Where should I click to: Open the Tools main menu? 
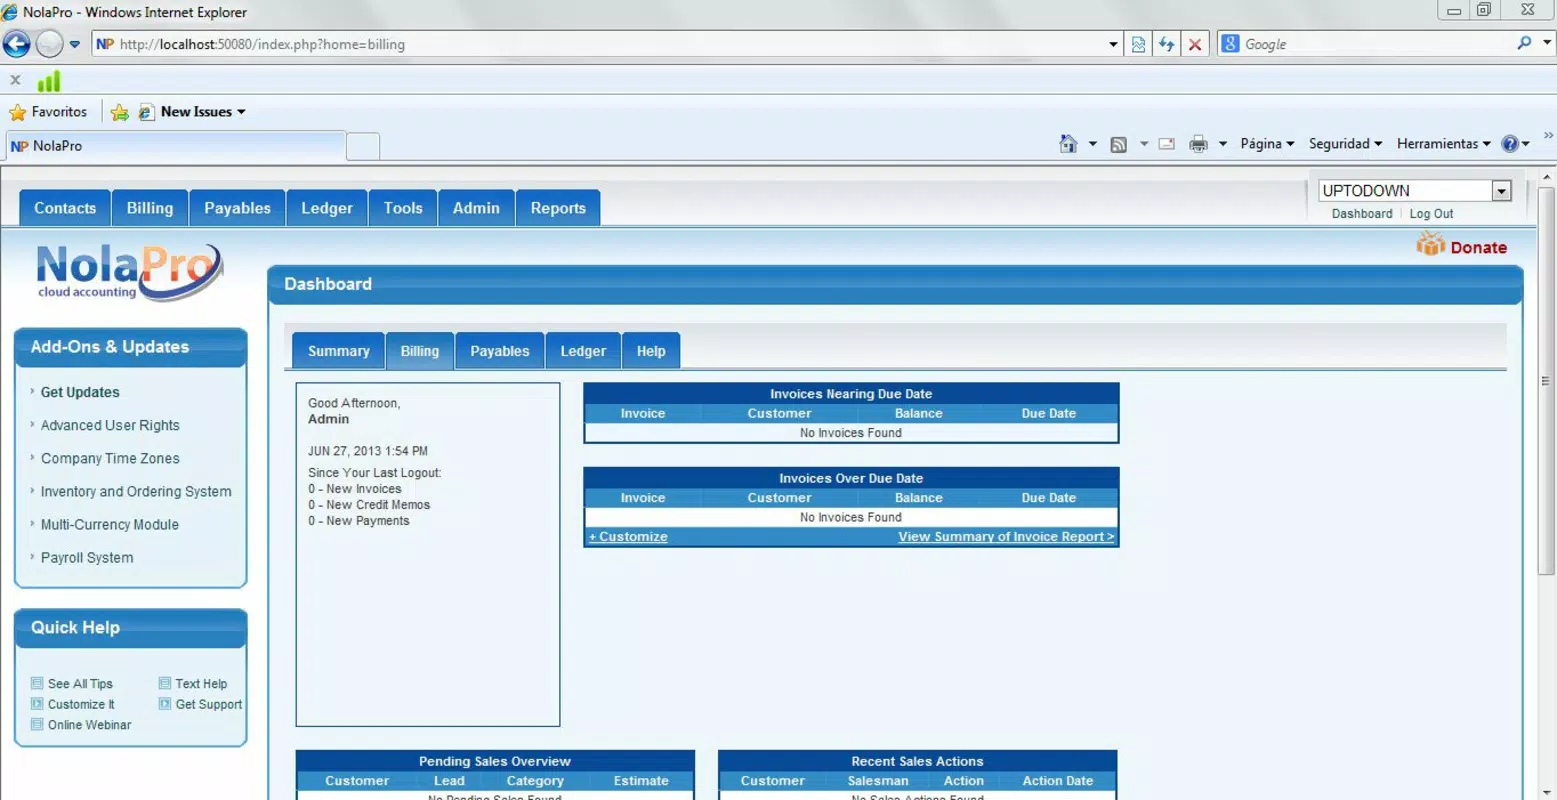403,208
